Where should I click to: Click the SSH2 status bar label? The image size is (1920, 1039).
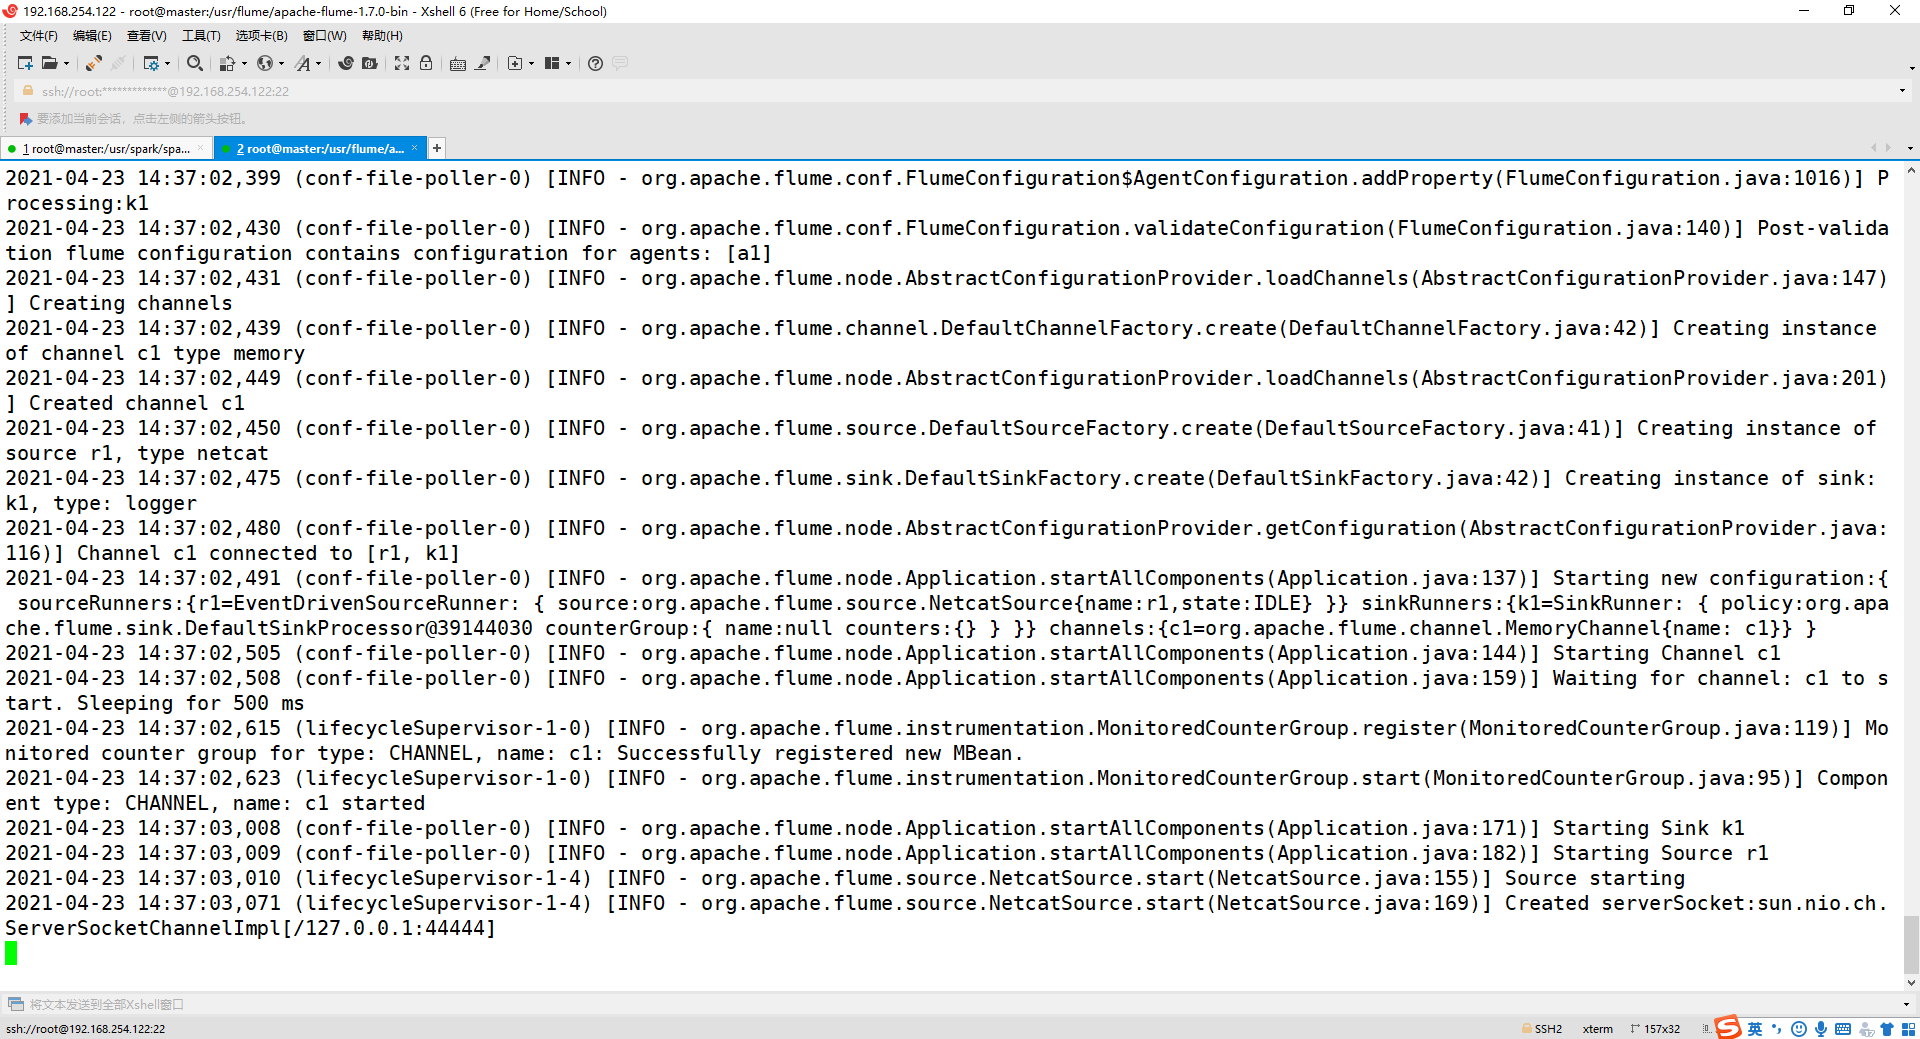click(x=1548, y=1029)
